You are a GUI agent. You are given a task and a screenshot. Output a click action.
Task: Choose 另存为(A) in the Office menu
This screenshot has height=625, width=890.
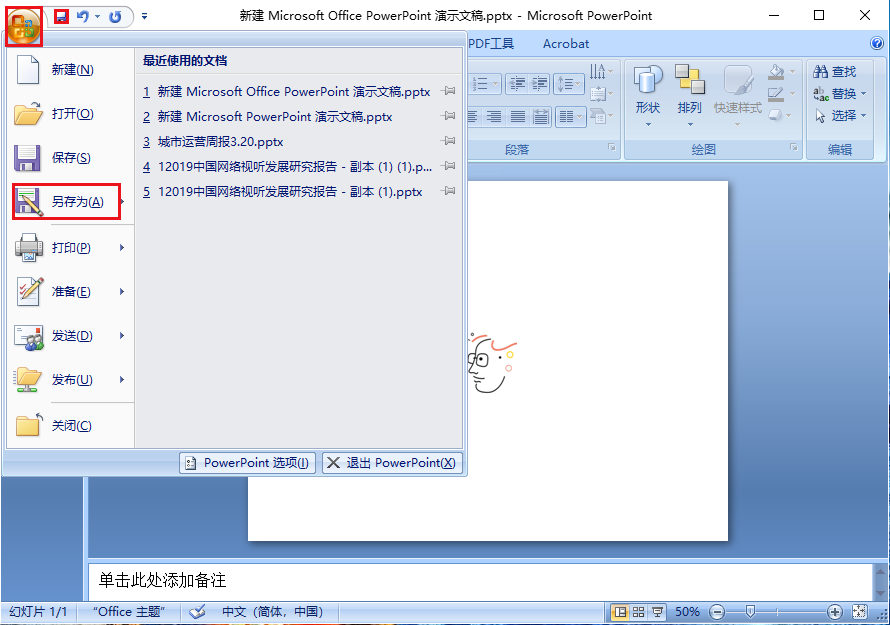pos(66,202)
